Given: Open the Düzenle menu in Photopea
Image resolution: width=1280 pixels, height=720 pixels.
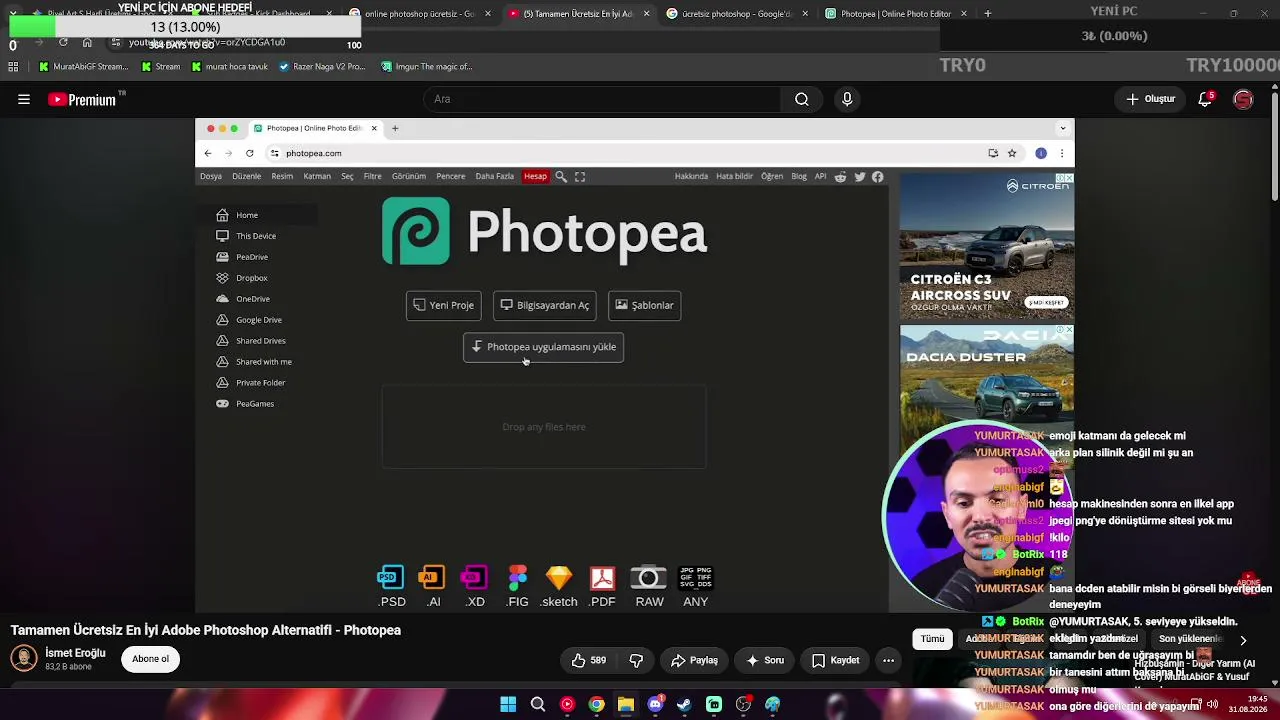Looking at the screenshot, I should pos(246,177).
